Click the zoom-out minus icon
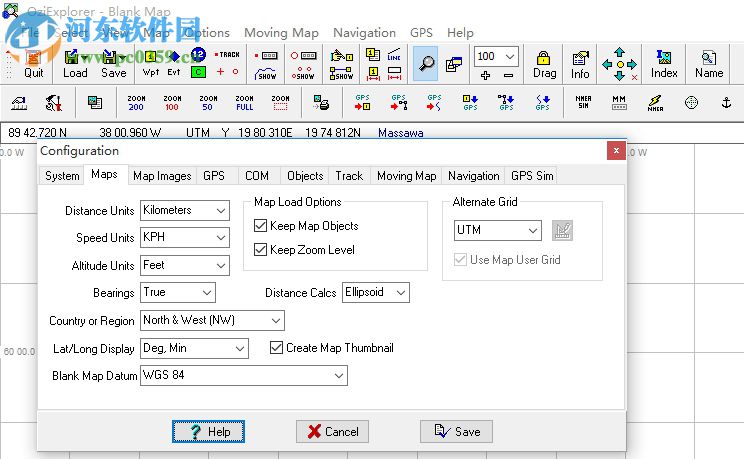The height and width of the screenshot is (459, 744). click(x=508, y=75)
